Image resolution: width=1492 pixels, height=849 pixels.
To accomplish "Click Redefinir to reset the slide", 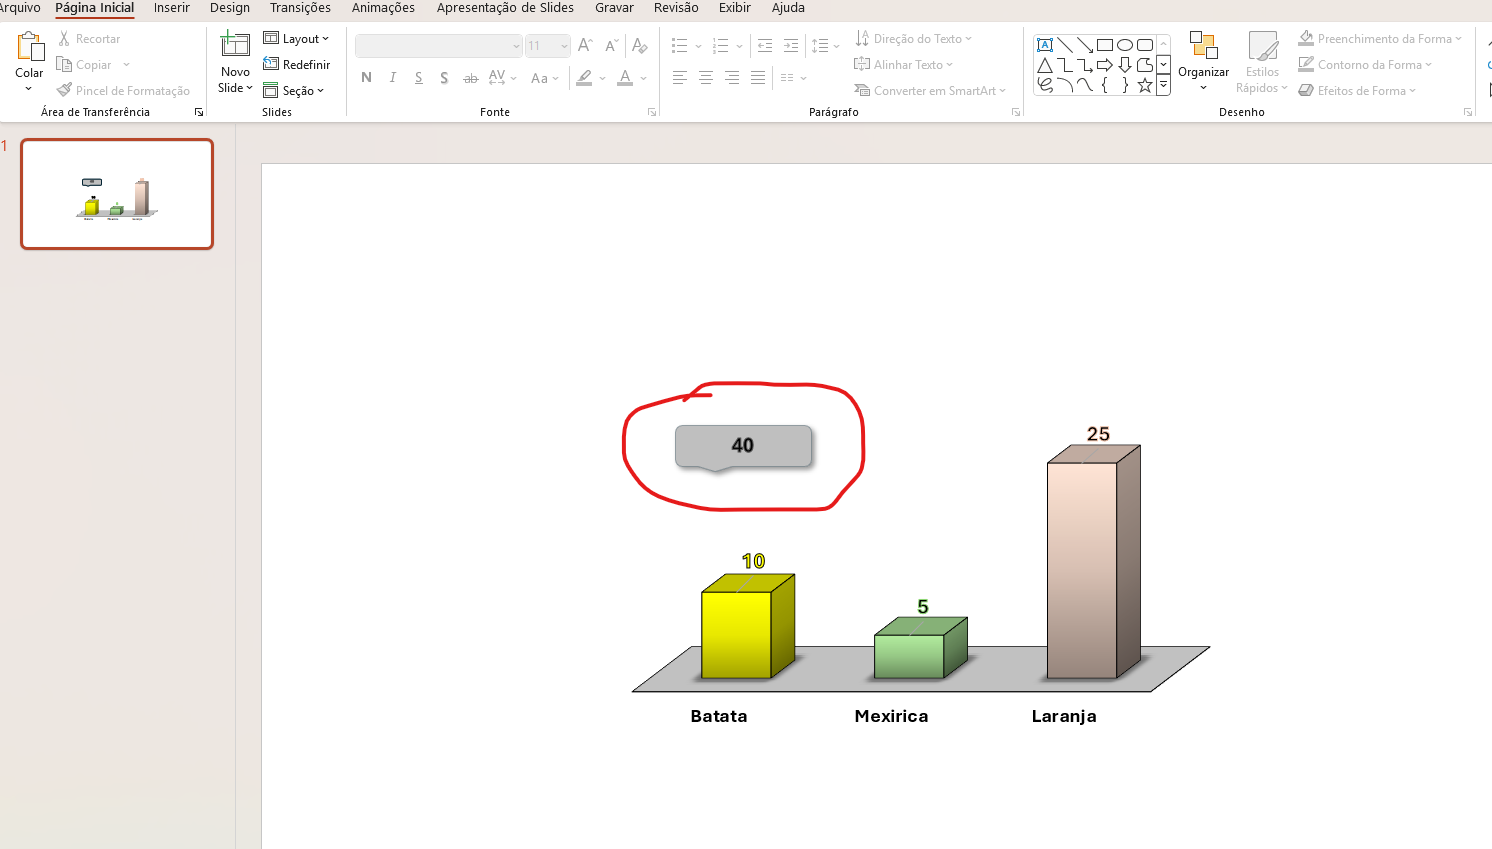I will click(296, 65).
